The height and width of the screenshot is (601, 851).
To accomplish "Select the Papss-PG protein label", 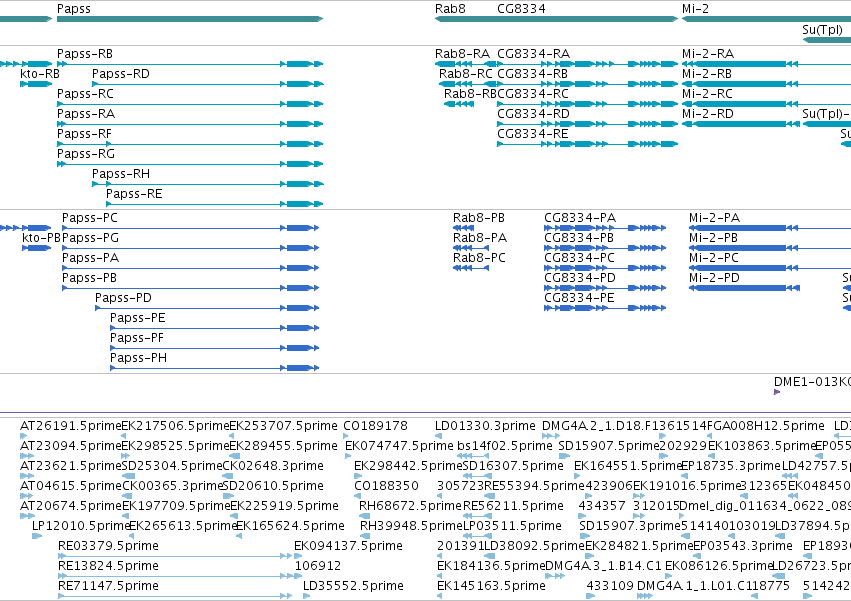I will click(90, 238).
